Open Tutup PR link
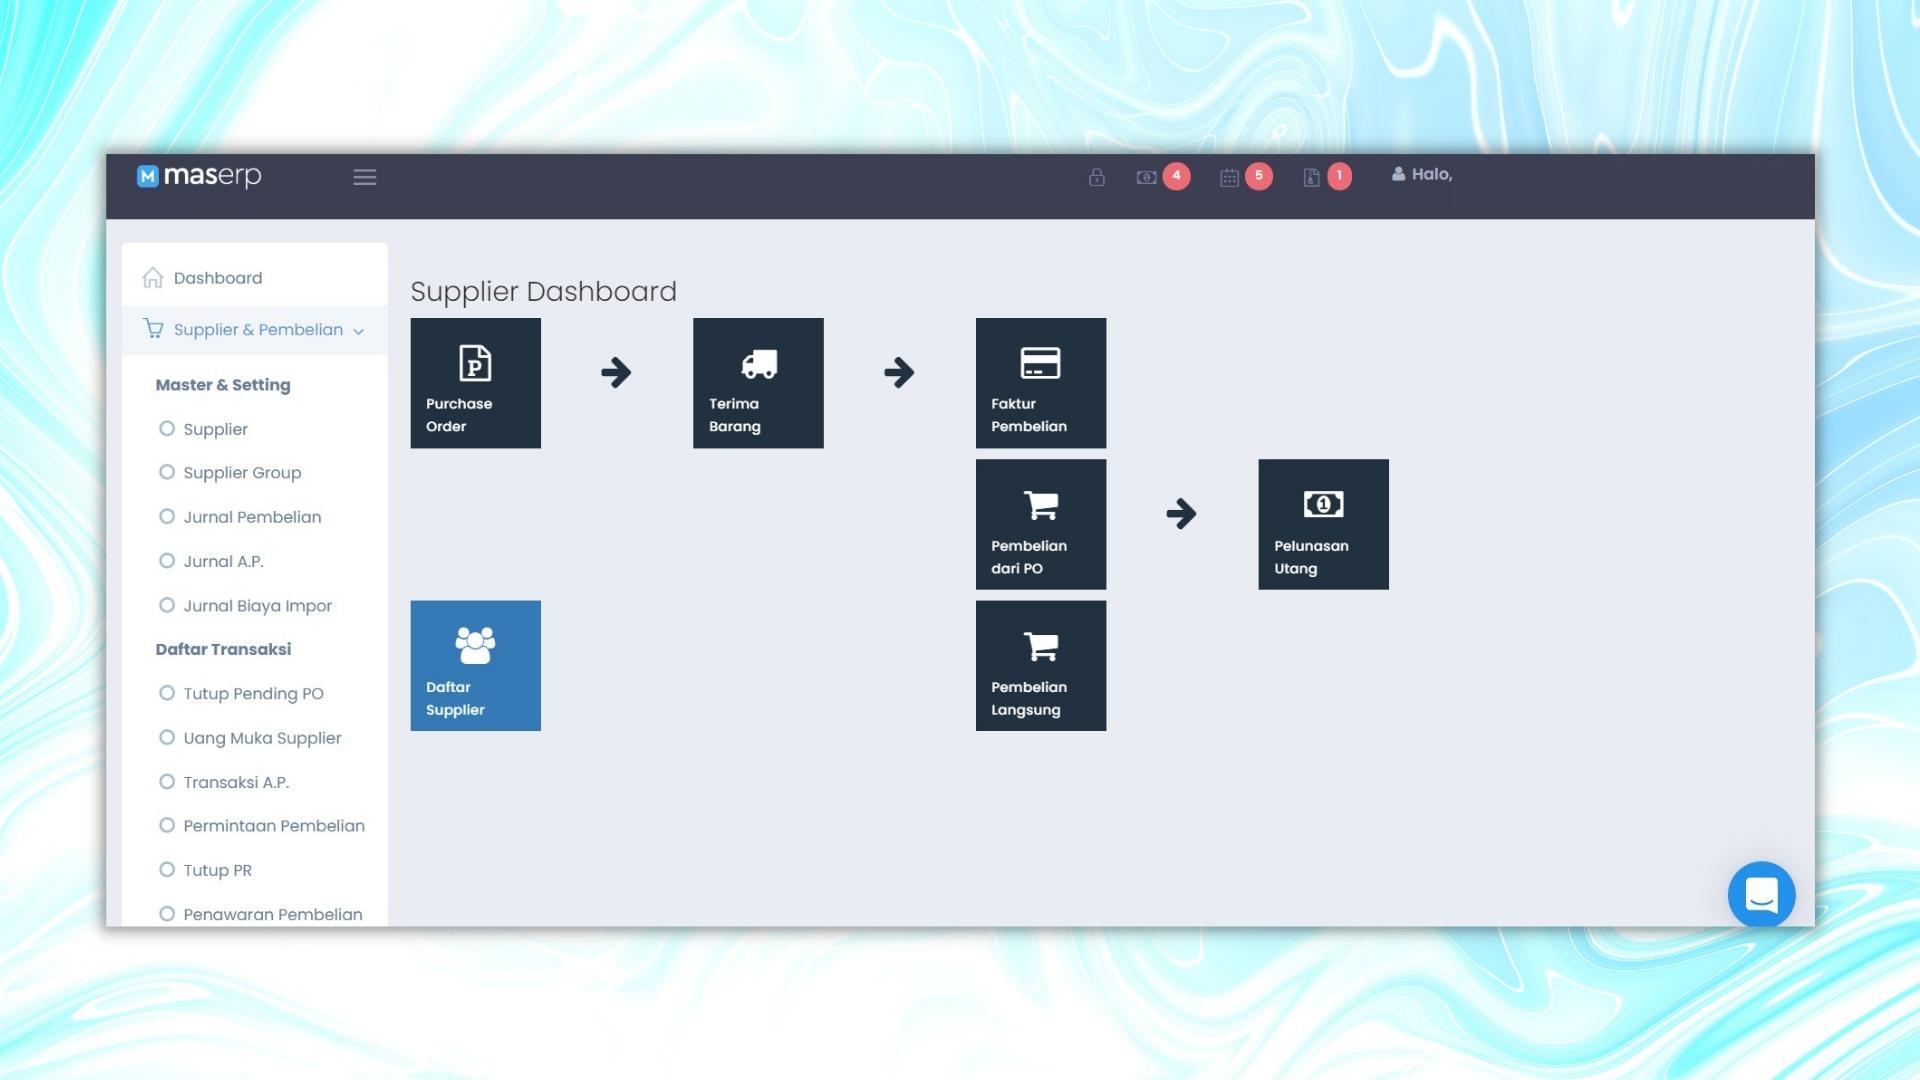 217,871
